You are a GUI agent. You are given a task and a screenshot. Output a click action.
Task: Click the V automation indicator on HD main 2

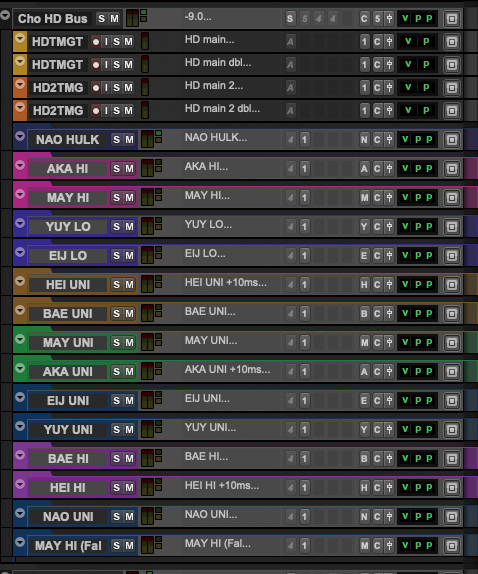(408, 87)
